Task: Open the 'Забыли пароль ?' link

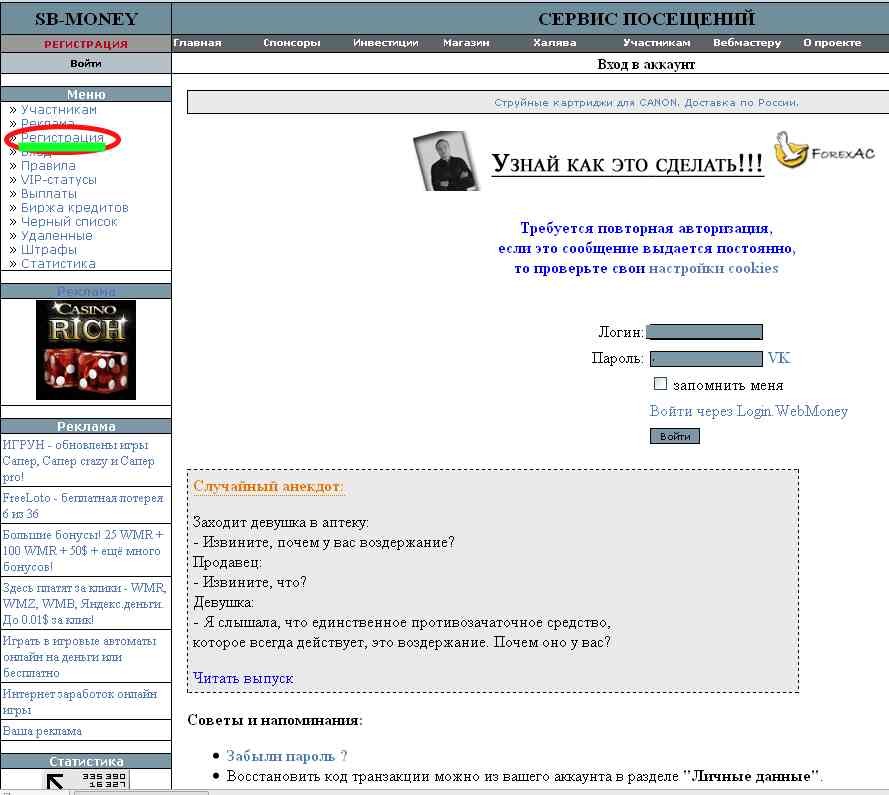Action: [x=286, y=756]
